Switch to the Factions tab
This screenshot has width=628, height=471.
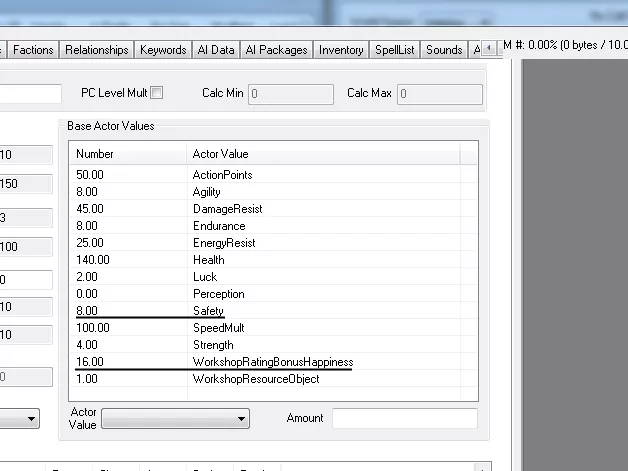[x=33, y=50]
